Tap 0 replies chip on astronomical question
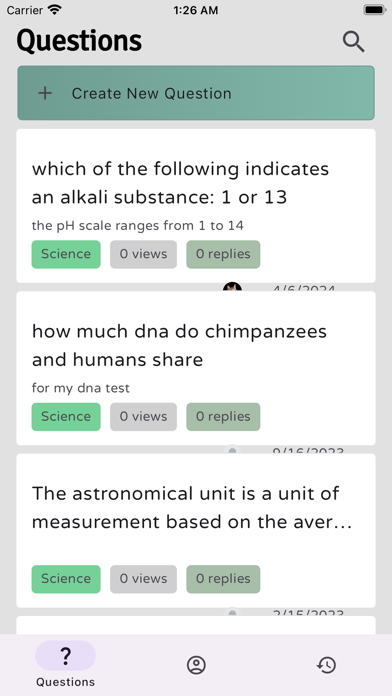 click(223, 579)
